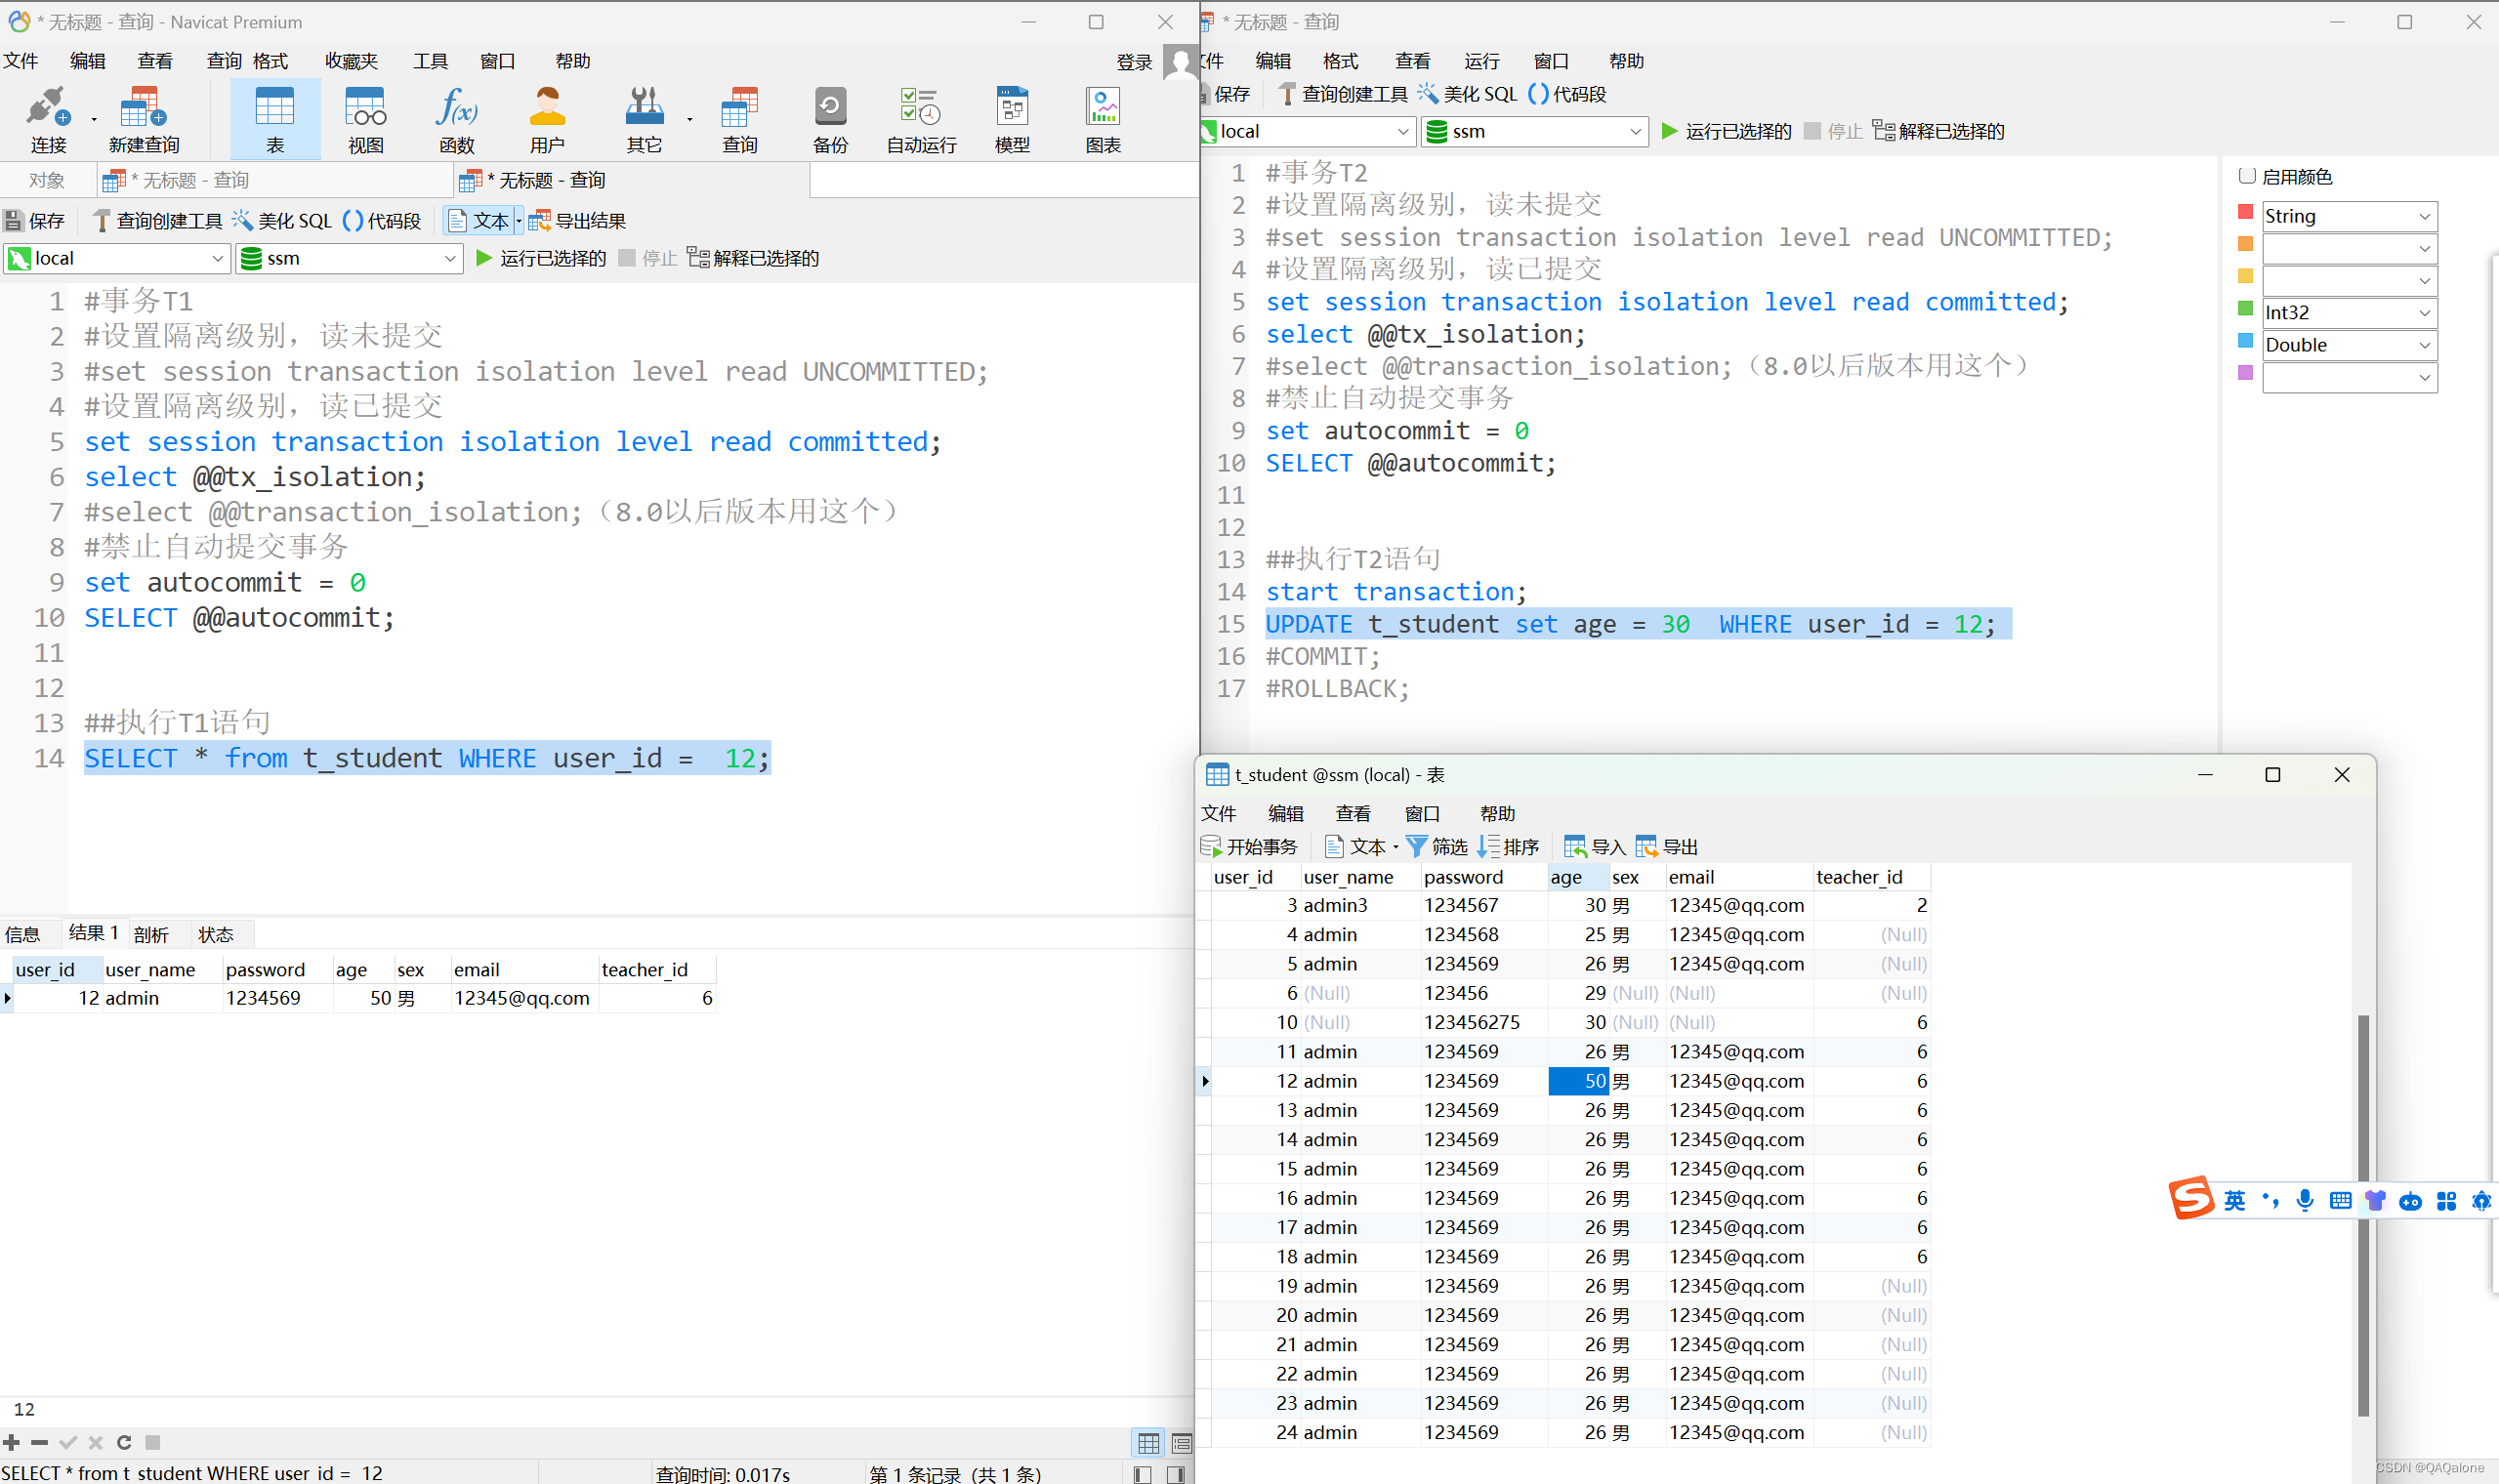Enable the 启用颜色 checkbox
Image resolution: width=2499 pixels, height=1484 pixels.
(x=2247, y=176)
